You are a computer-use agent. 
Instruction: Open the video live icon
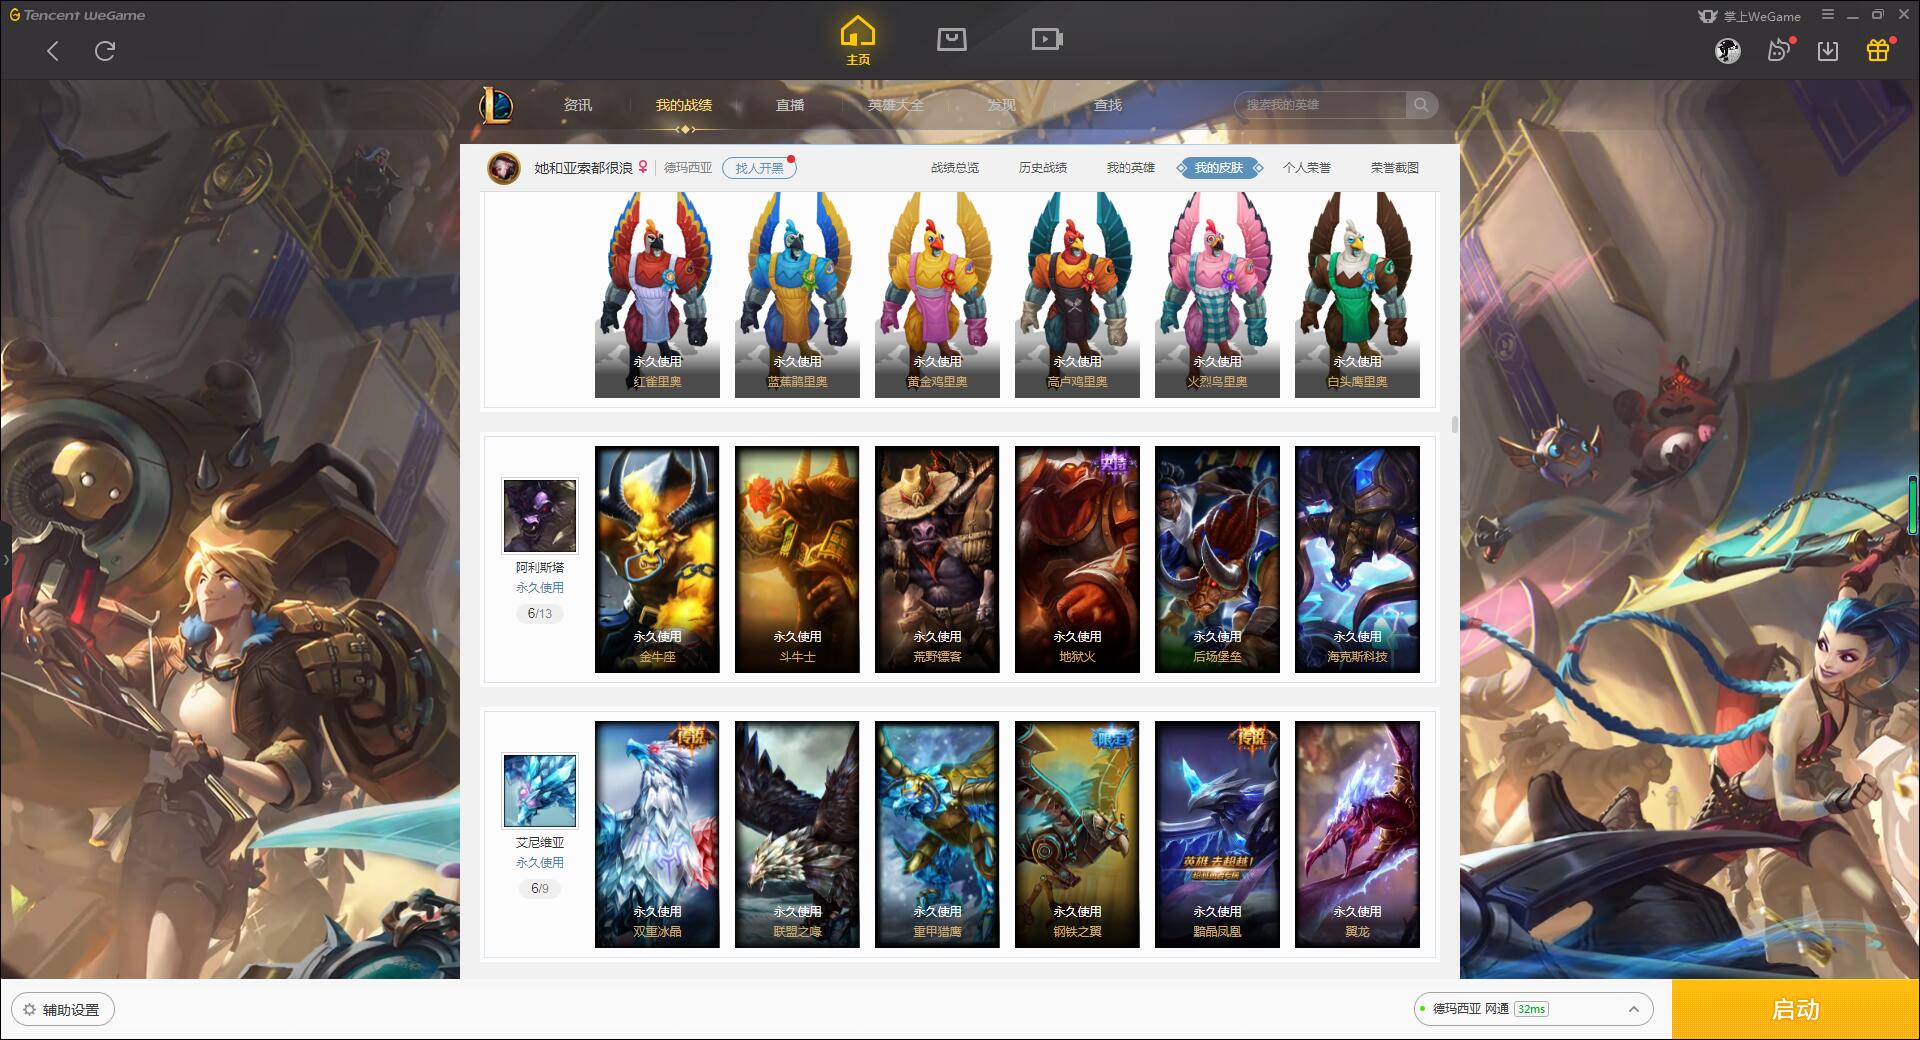(1047, 39)
